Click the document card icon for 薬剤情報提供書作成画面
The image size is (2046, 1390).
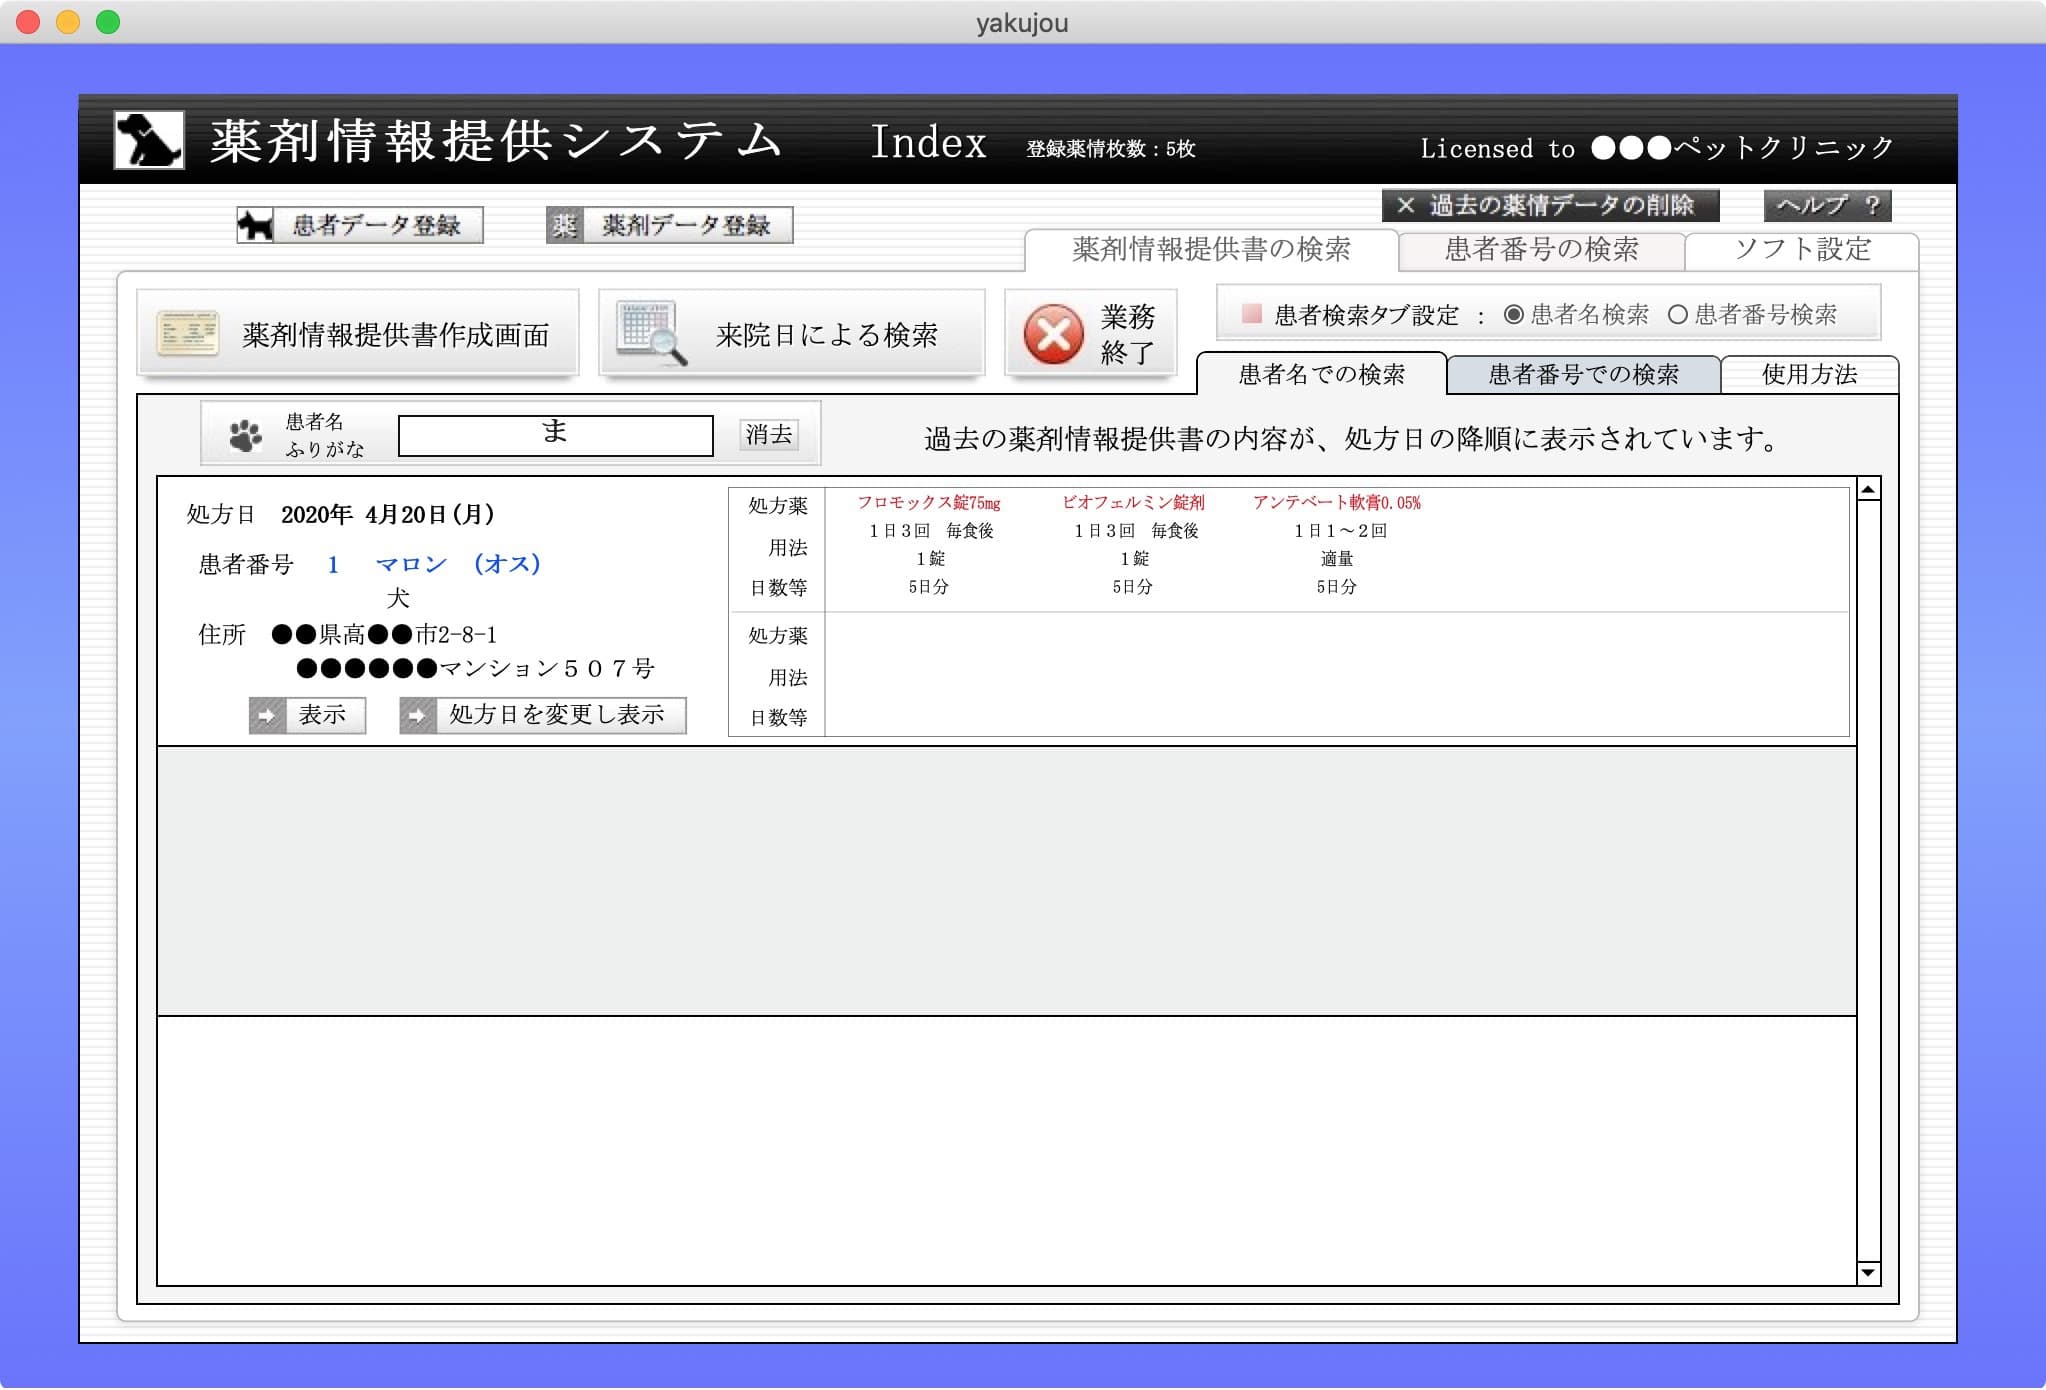pyautogui.click(x=188, y=334)
